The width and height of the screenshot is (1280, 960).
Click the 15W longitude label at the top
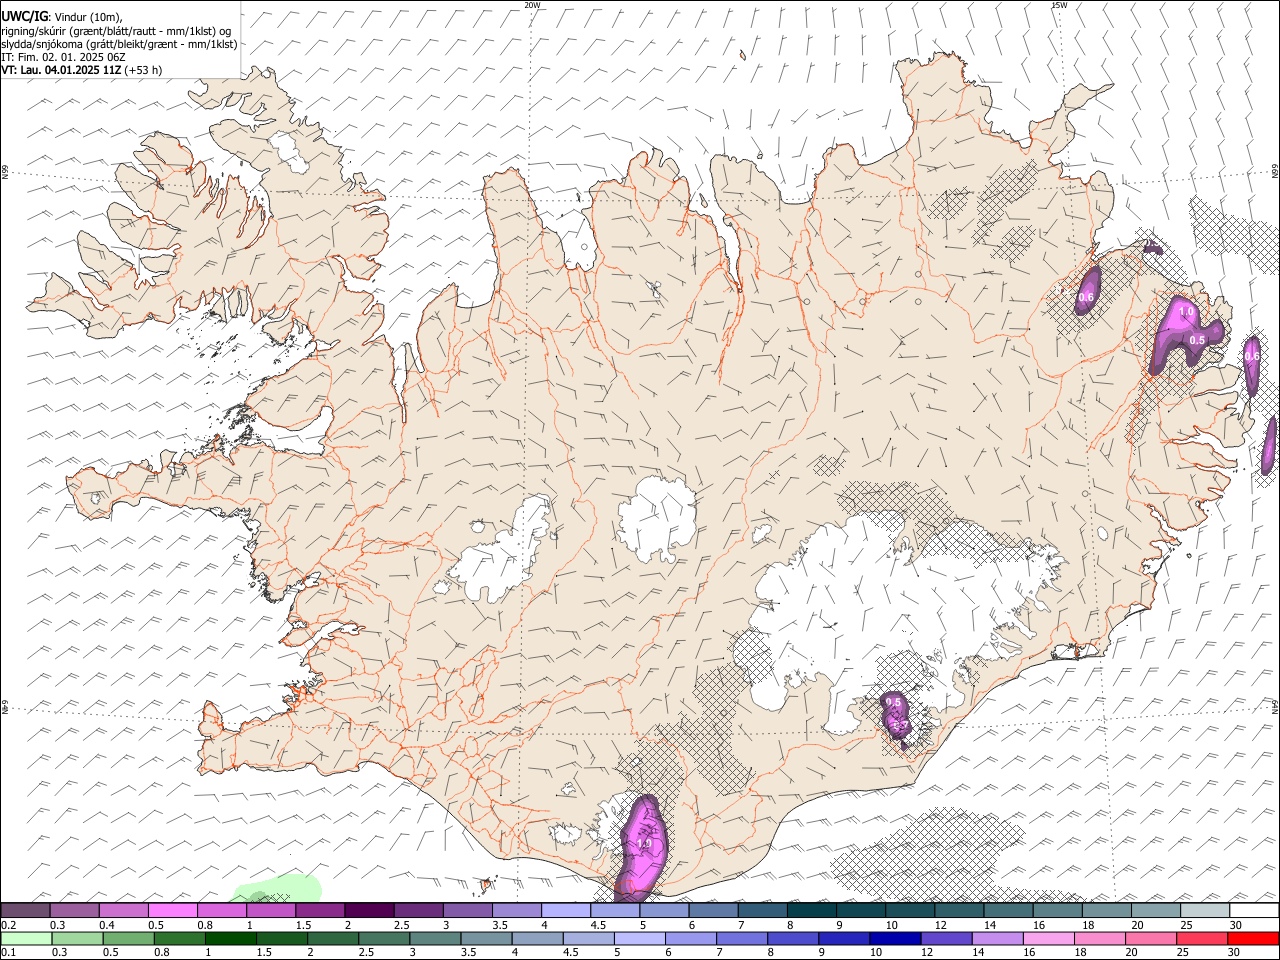(x=1059, y=5)
